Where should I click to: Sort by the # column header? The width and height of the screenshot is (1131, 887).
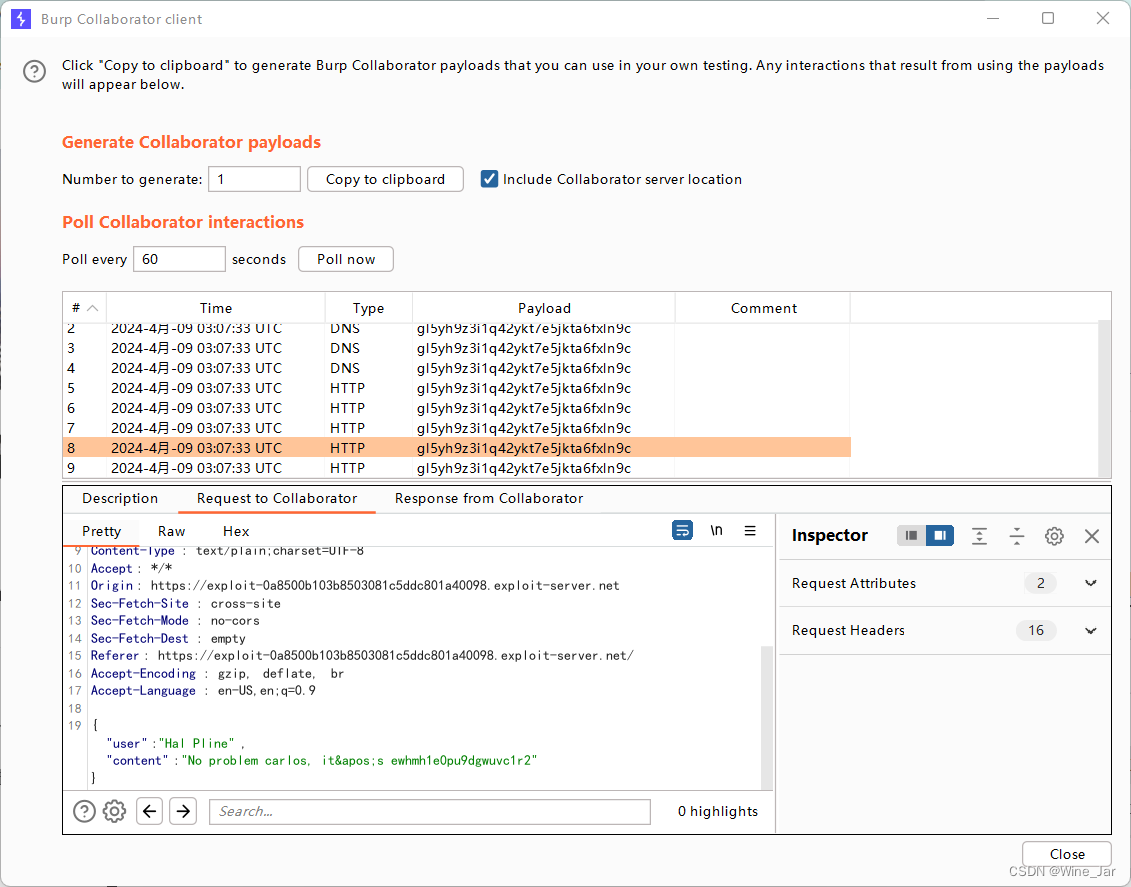tap(84, 308)
